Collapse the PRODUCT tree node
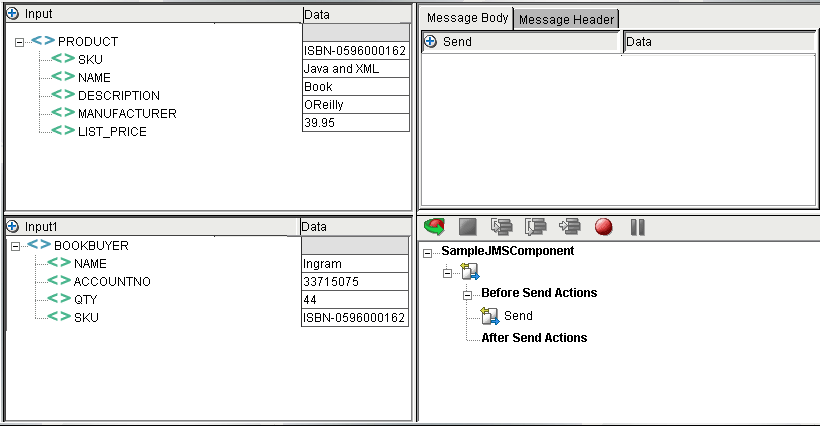 (19, 42)
